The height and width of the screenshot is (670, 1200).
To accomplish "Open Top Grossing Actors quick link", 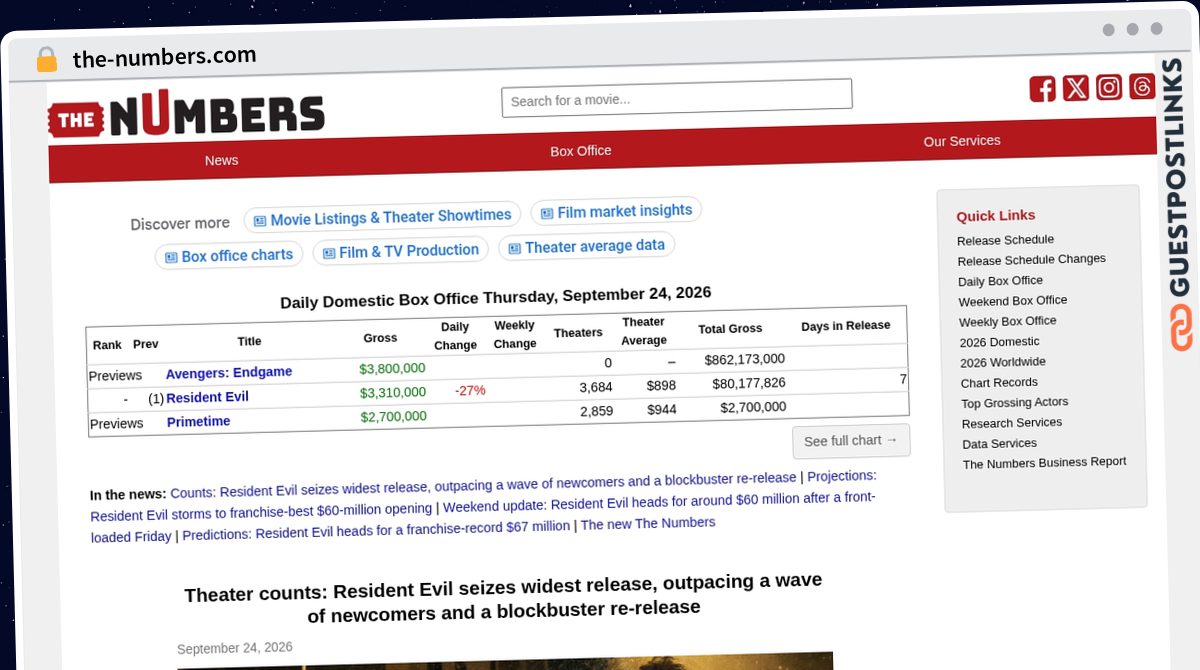I will [1014, 403].
